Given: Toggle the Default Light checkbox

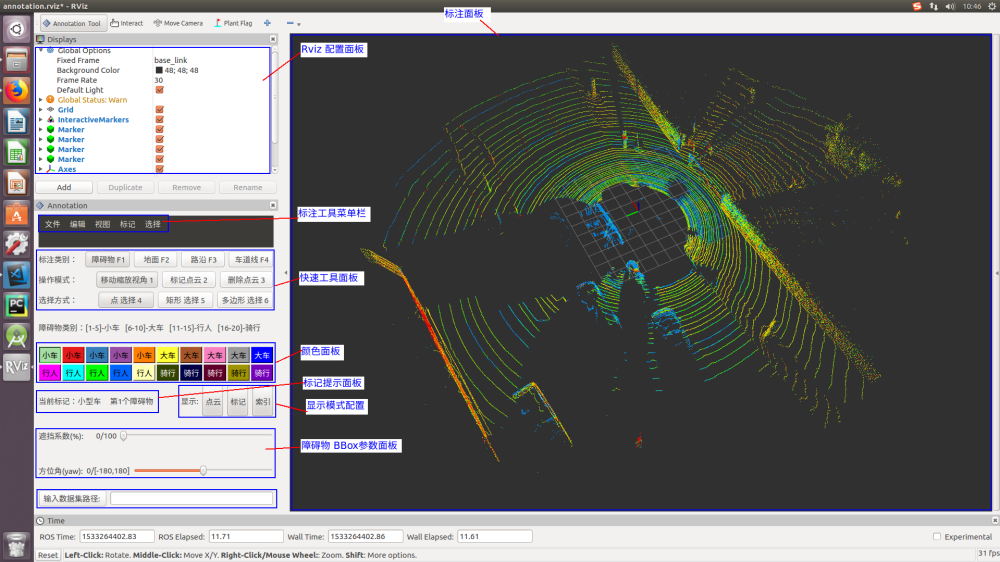Looking at the screenshot, I should point(159,90).
